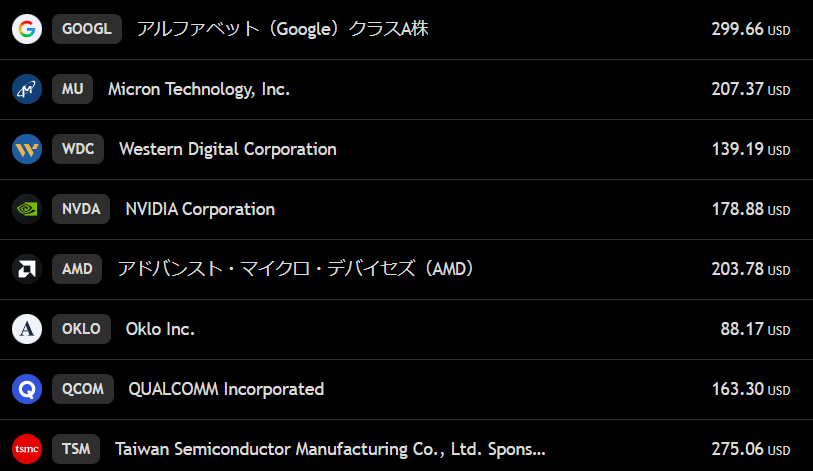Open Western Digital Corporation stock name
This screenshot has width=813, height=471.
coord(228,149)
